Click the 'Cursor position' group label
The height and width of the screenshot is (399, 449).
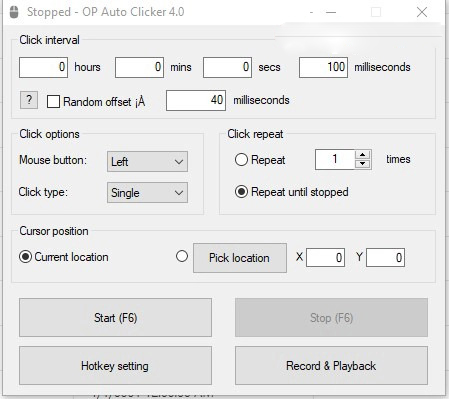coord(54,231)
